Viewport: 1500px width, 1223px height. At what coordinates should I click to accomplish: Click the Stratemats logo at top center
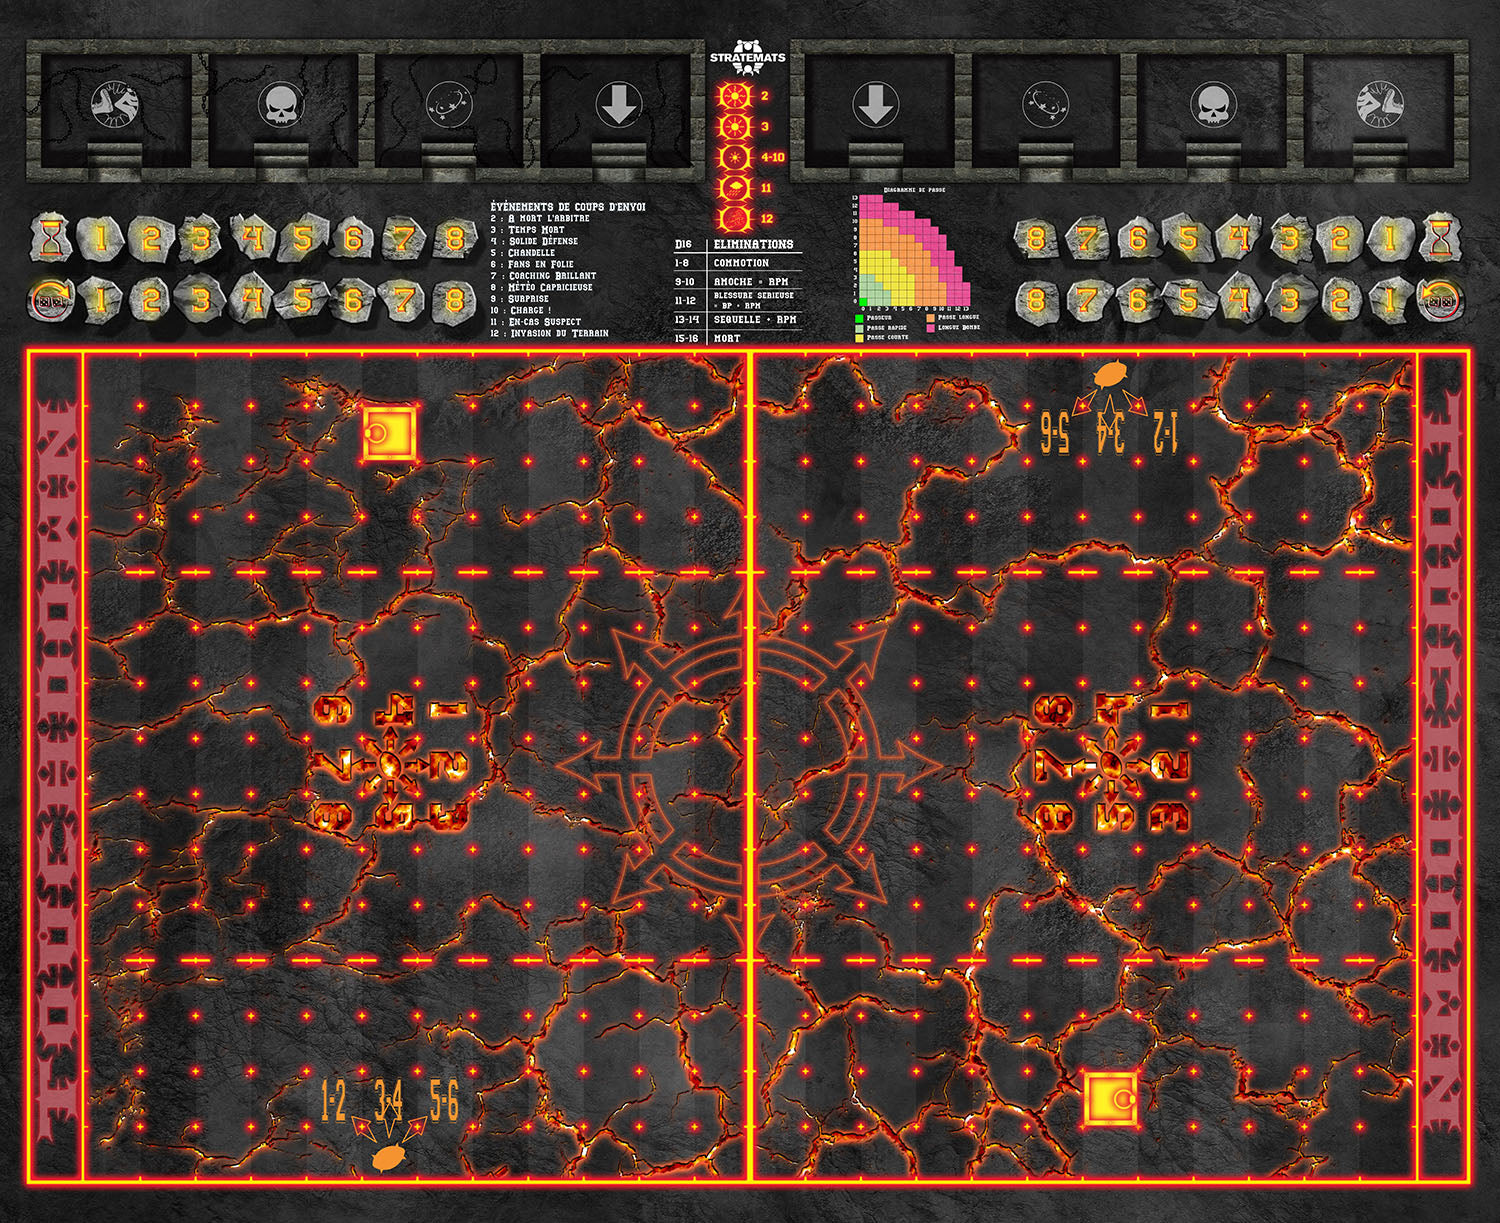tap(747, 57)
